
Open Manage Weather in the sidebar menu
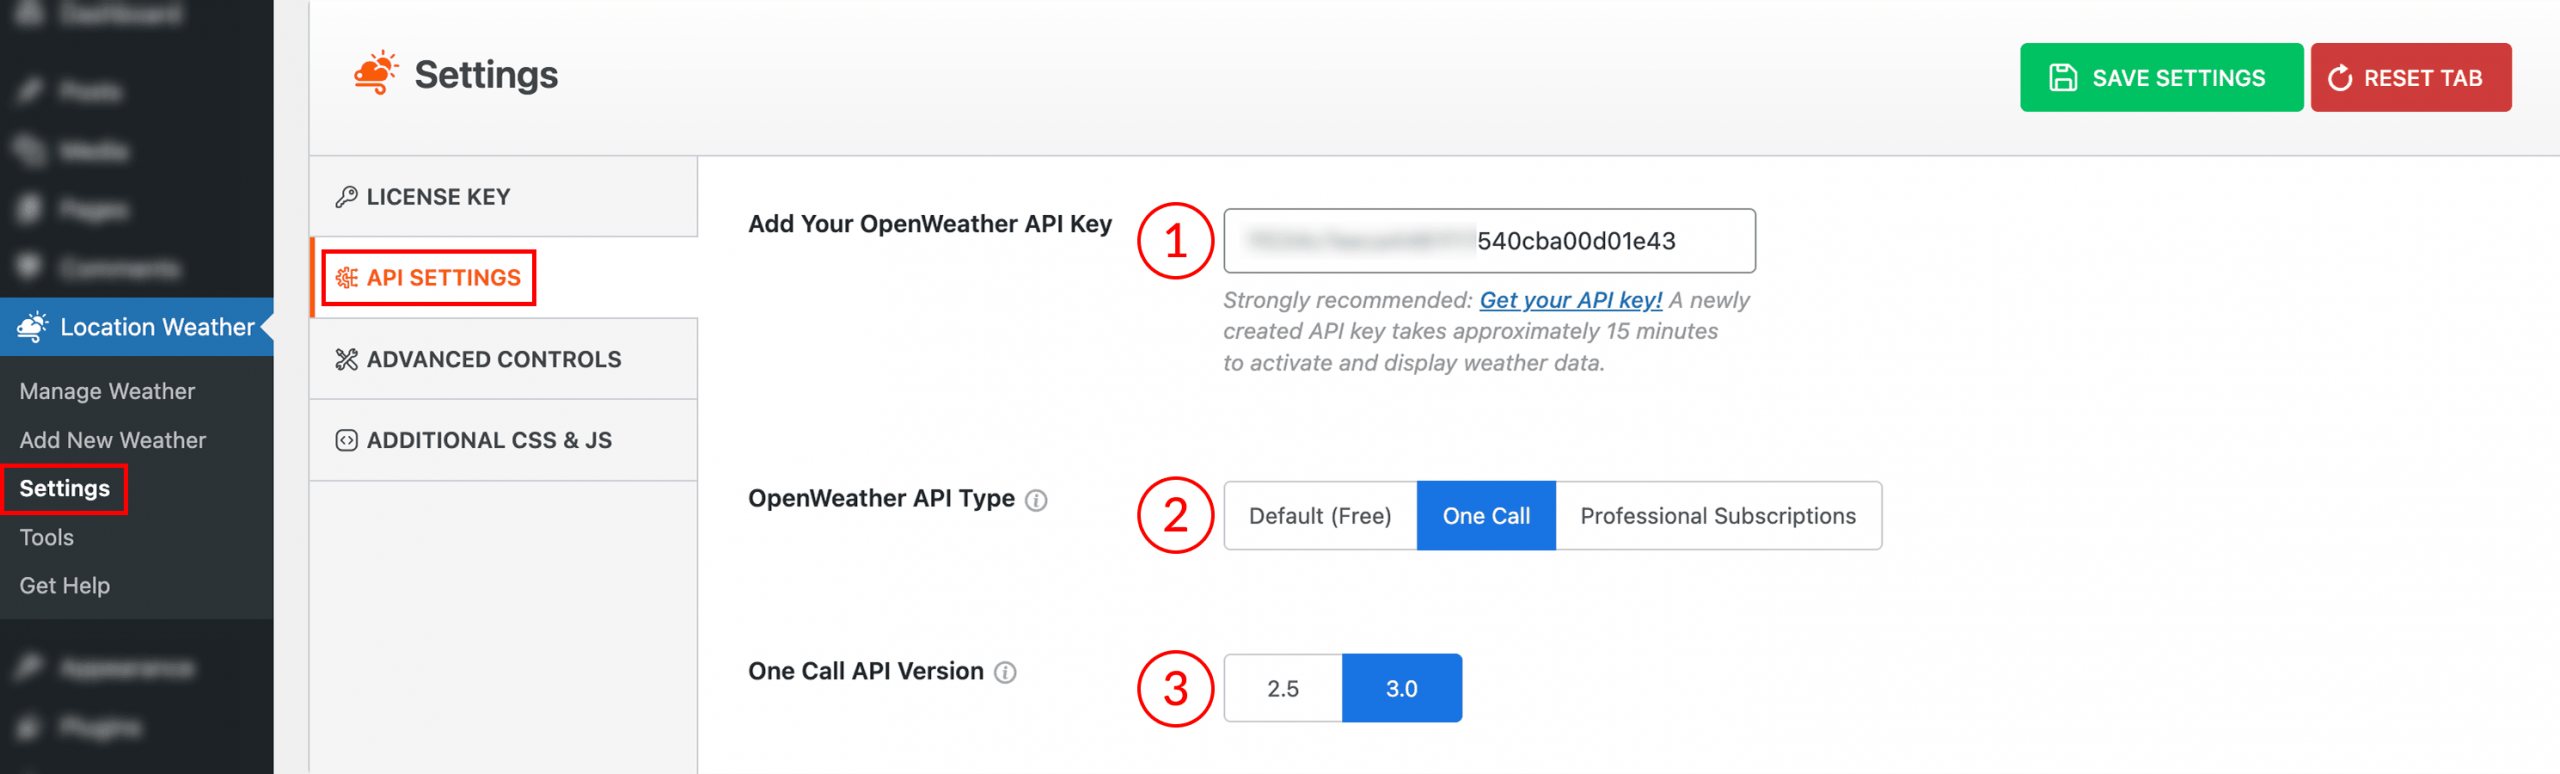pos(107,391)
